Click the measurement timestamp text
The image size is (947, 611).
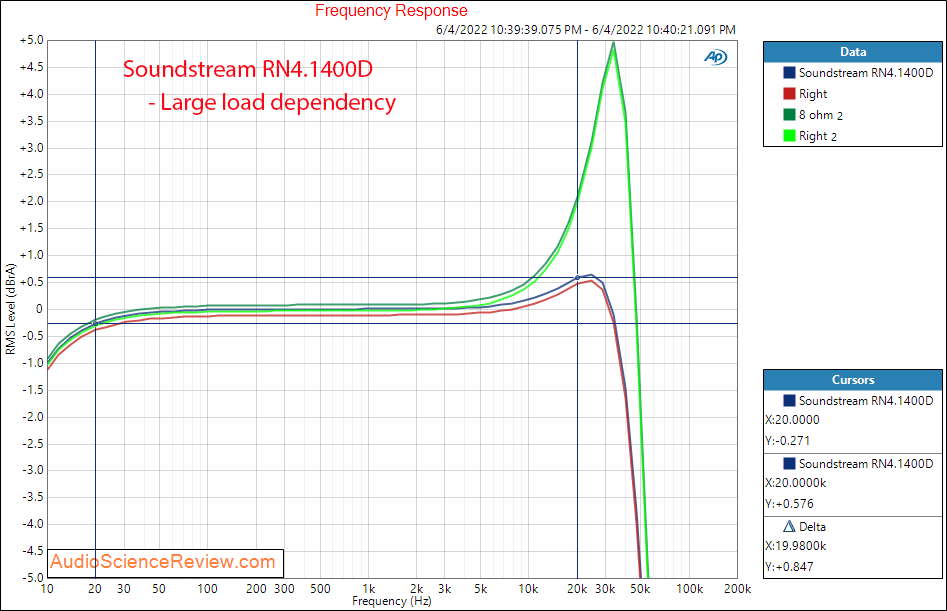(x=585, y=30)
